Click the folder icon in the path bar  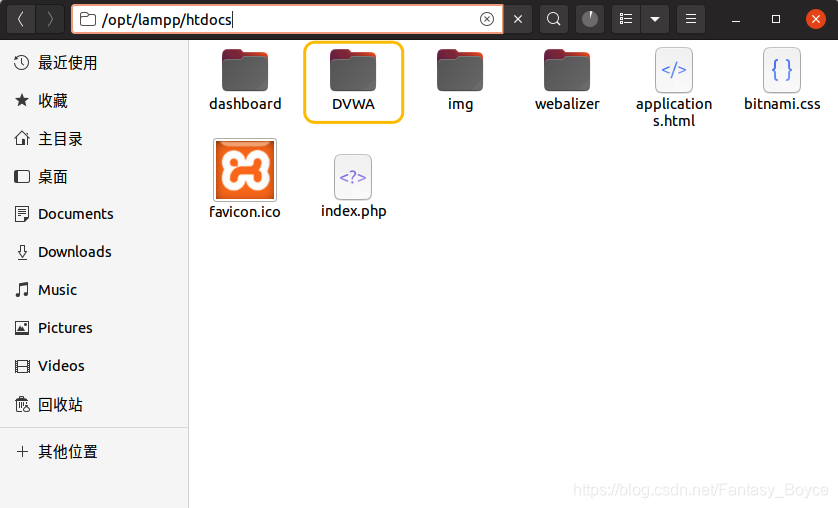(88, 20)
